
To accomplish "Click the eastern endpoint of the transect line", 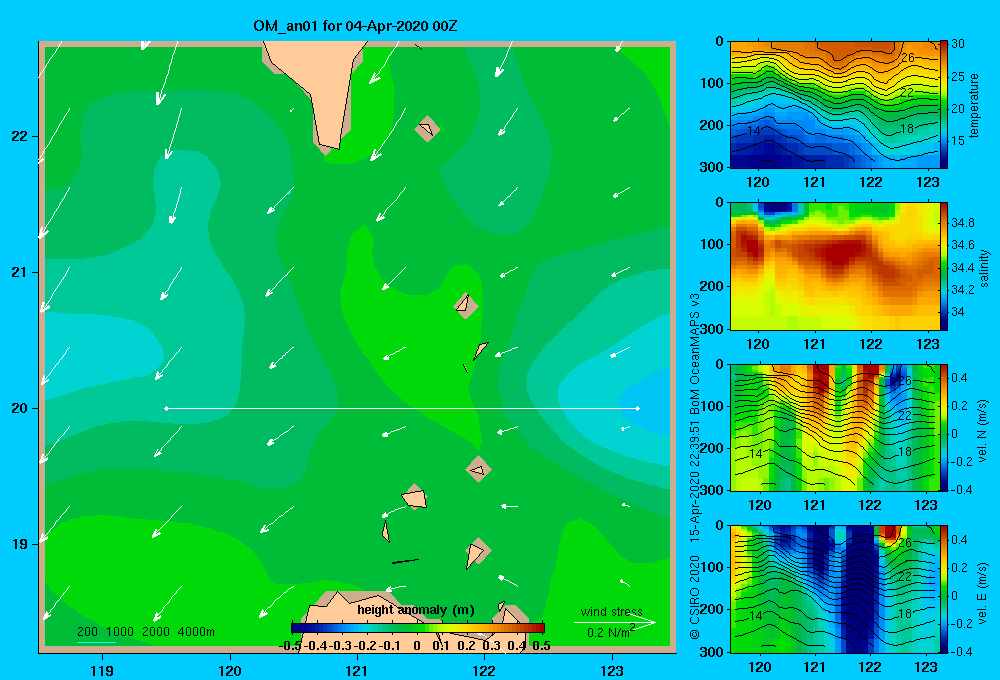I will 638,408.
